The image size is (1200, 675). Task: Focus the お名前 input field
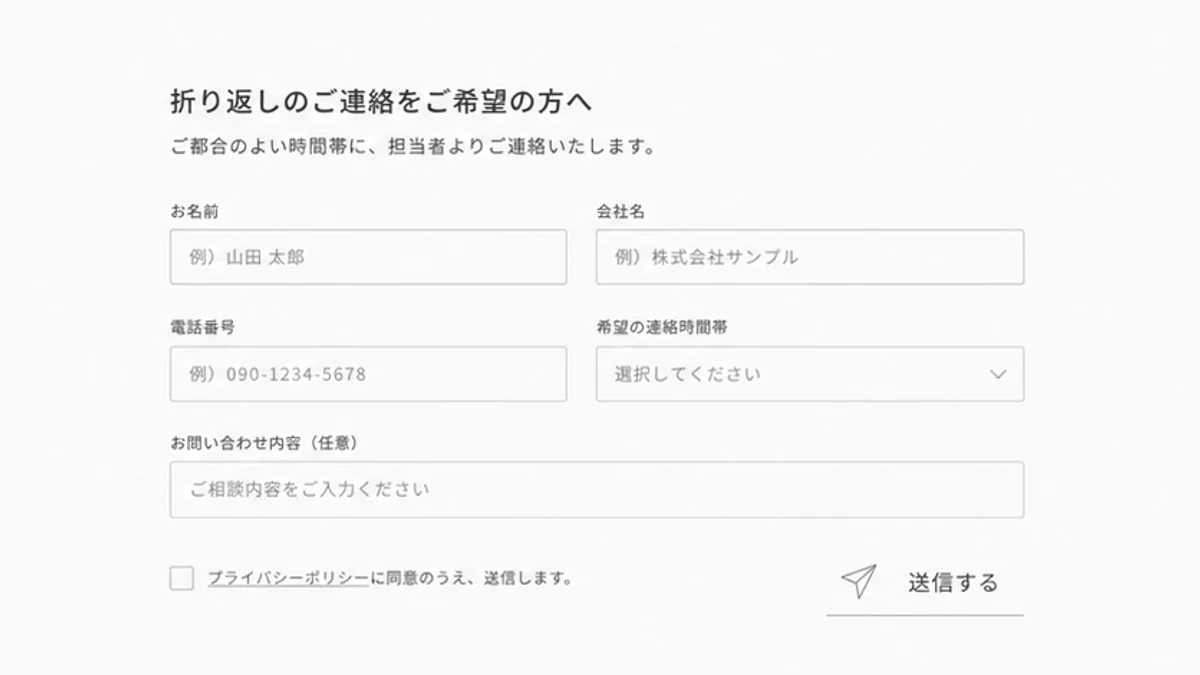pos(368,257)
